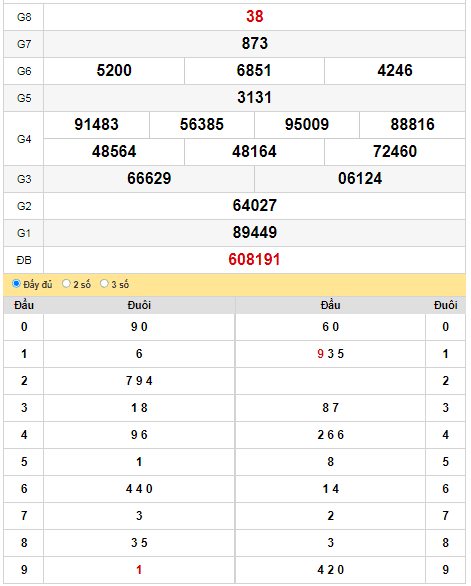This screenshot has height=586, width=471.
Task: Click the G2 number 64027
Action: pos(255,205)
